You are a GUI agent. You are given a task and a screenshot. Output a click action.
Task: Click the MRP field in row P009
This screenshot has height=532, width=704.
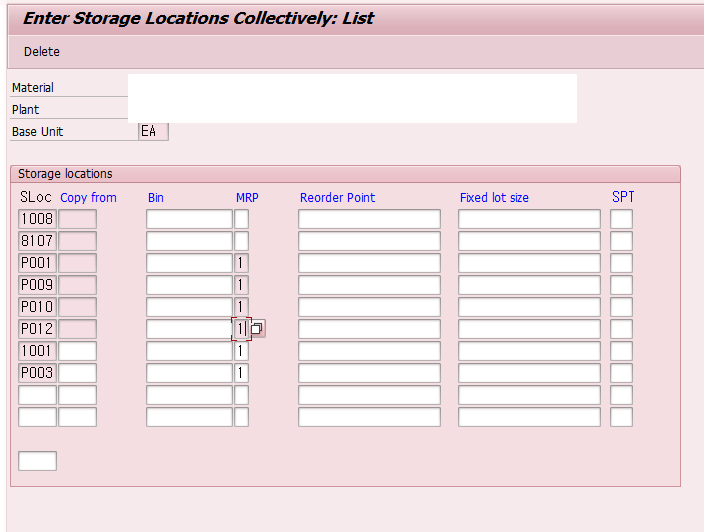tap(242, 285)
